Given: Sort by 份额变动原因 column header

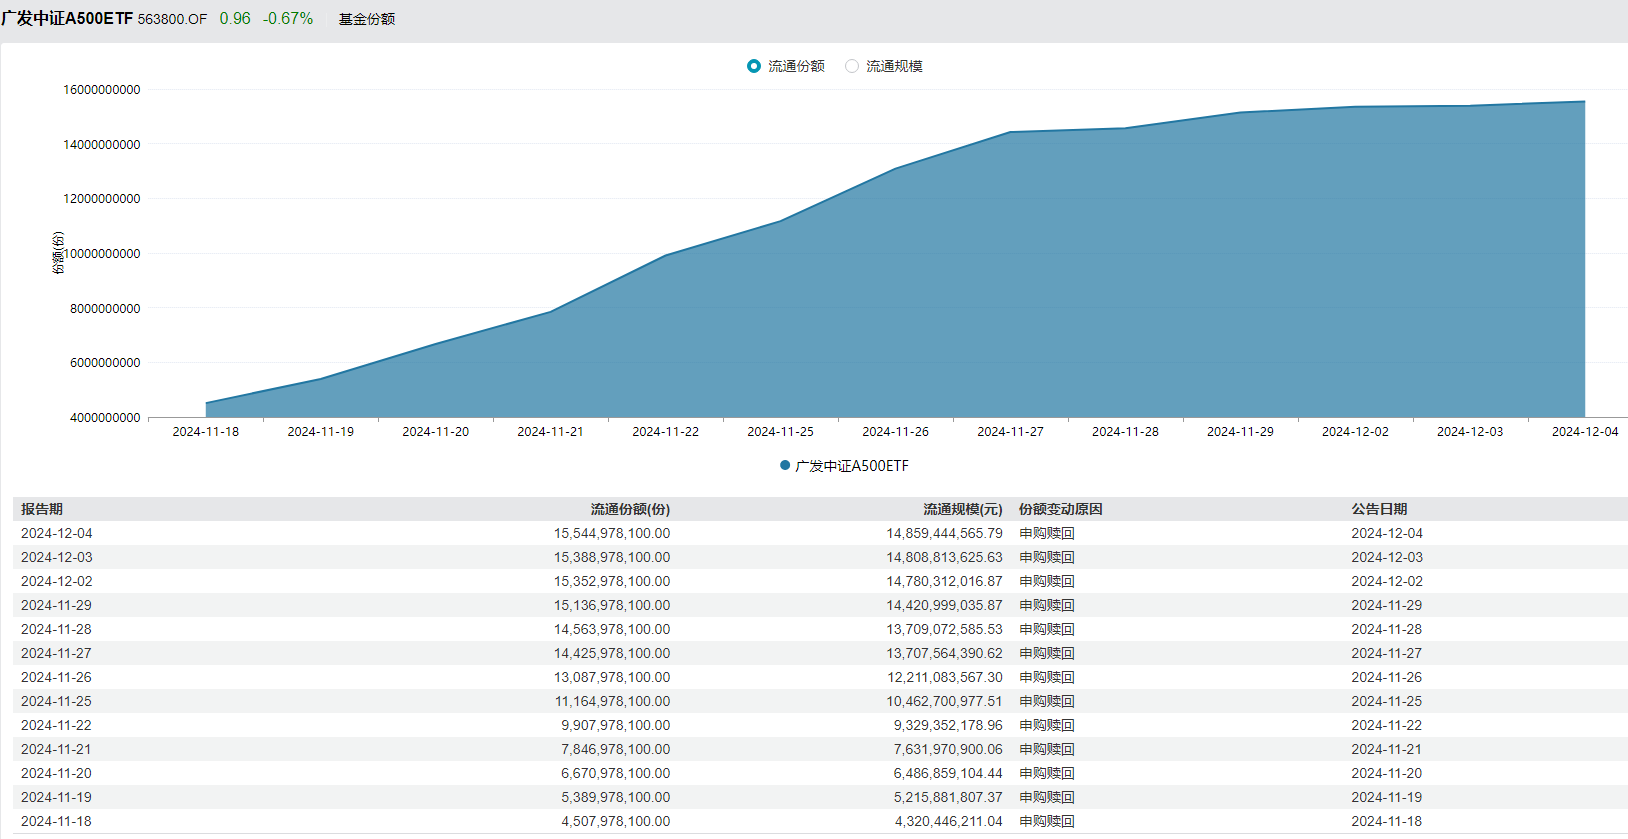Looking at the screenshot, I should pyautogui.click(x=1060, y=509).
